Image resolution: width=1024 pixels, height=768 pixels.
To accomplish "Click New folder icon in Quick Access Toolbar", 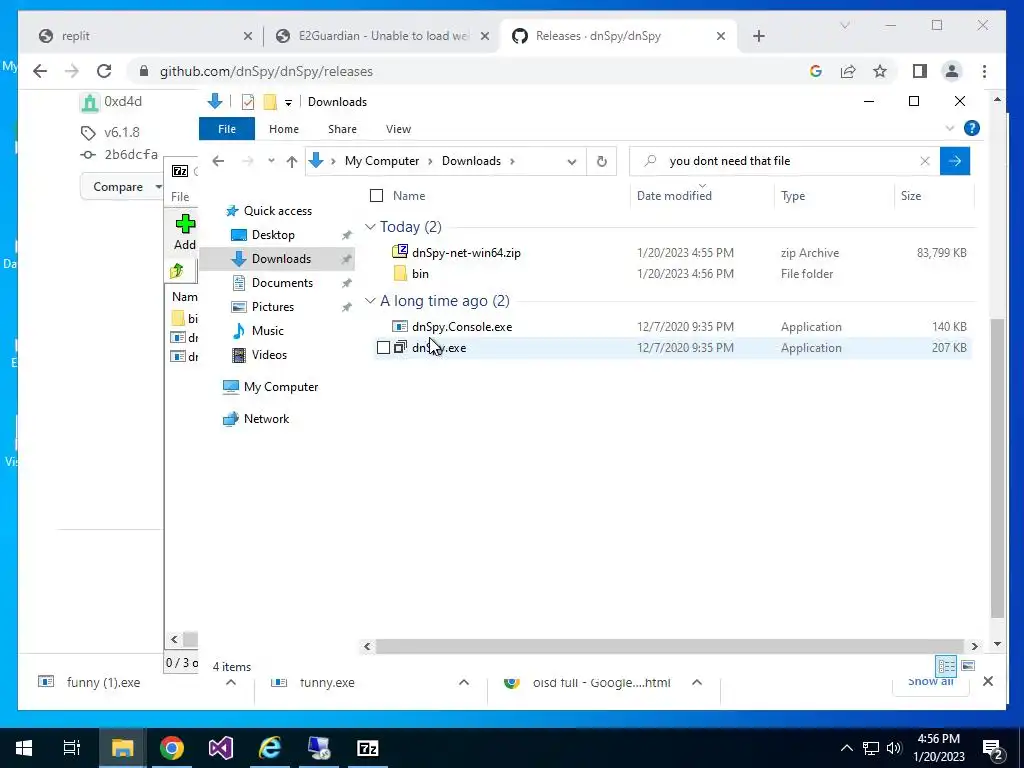I will (x=270, y=102).
